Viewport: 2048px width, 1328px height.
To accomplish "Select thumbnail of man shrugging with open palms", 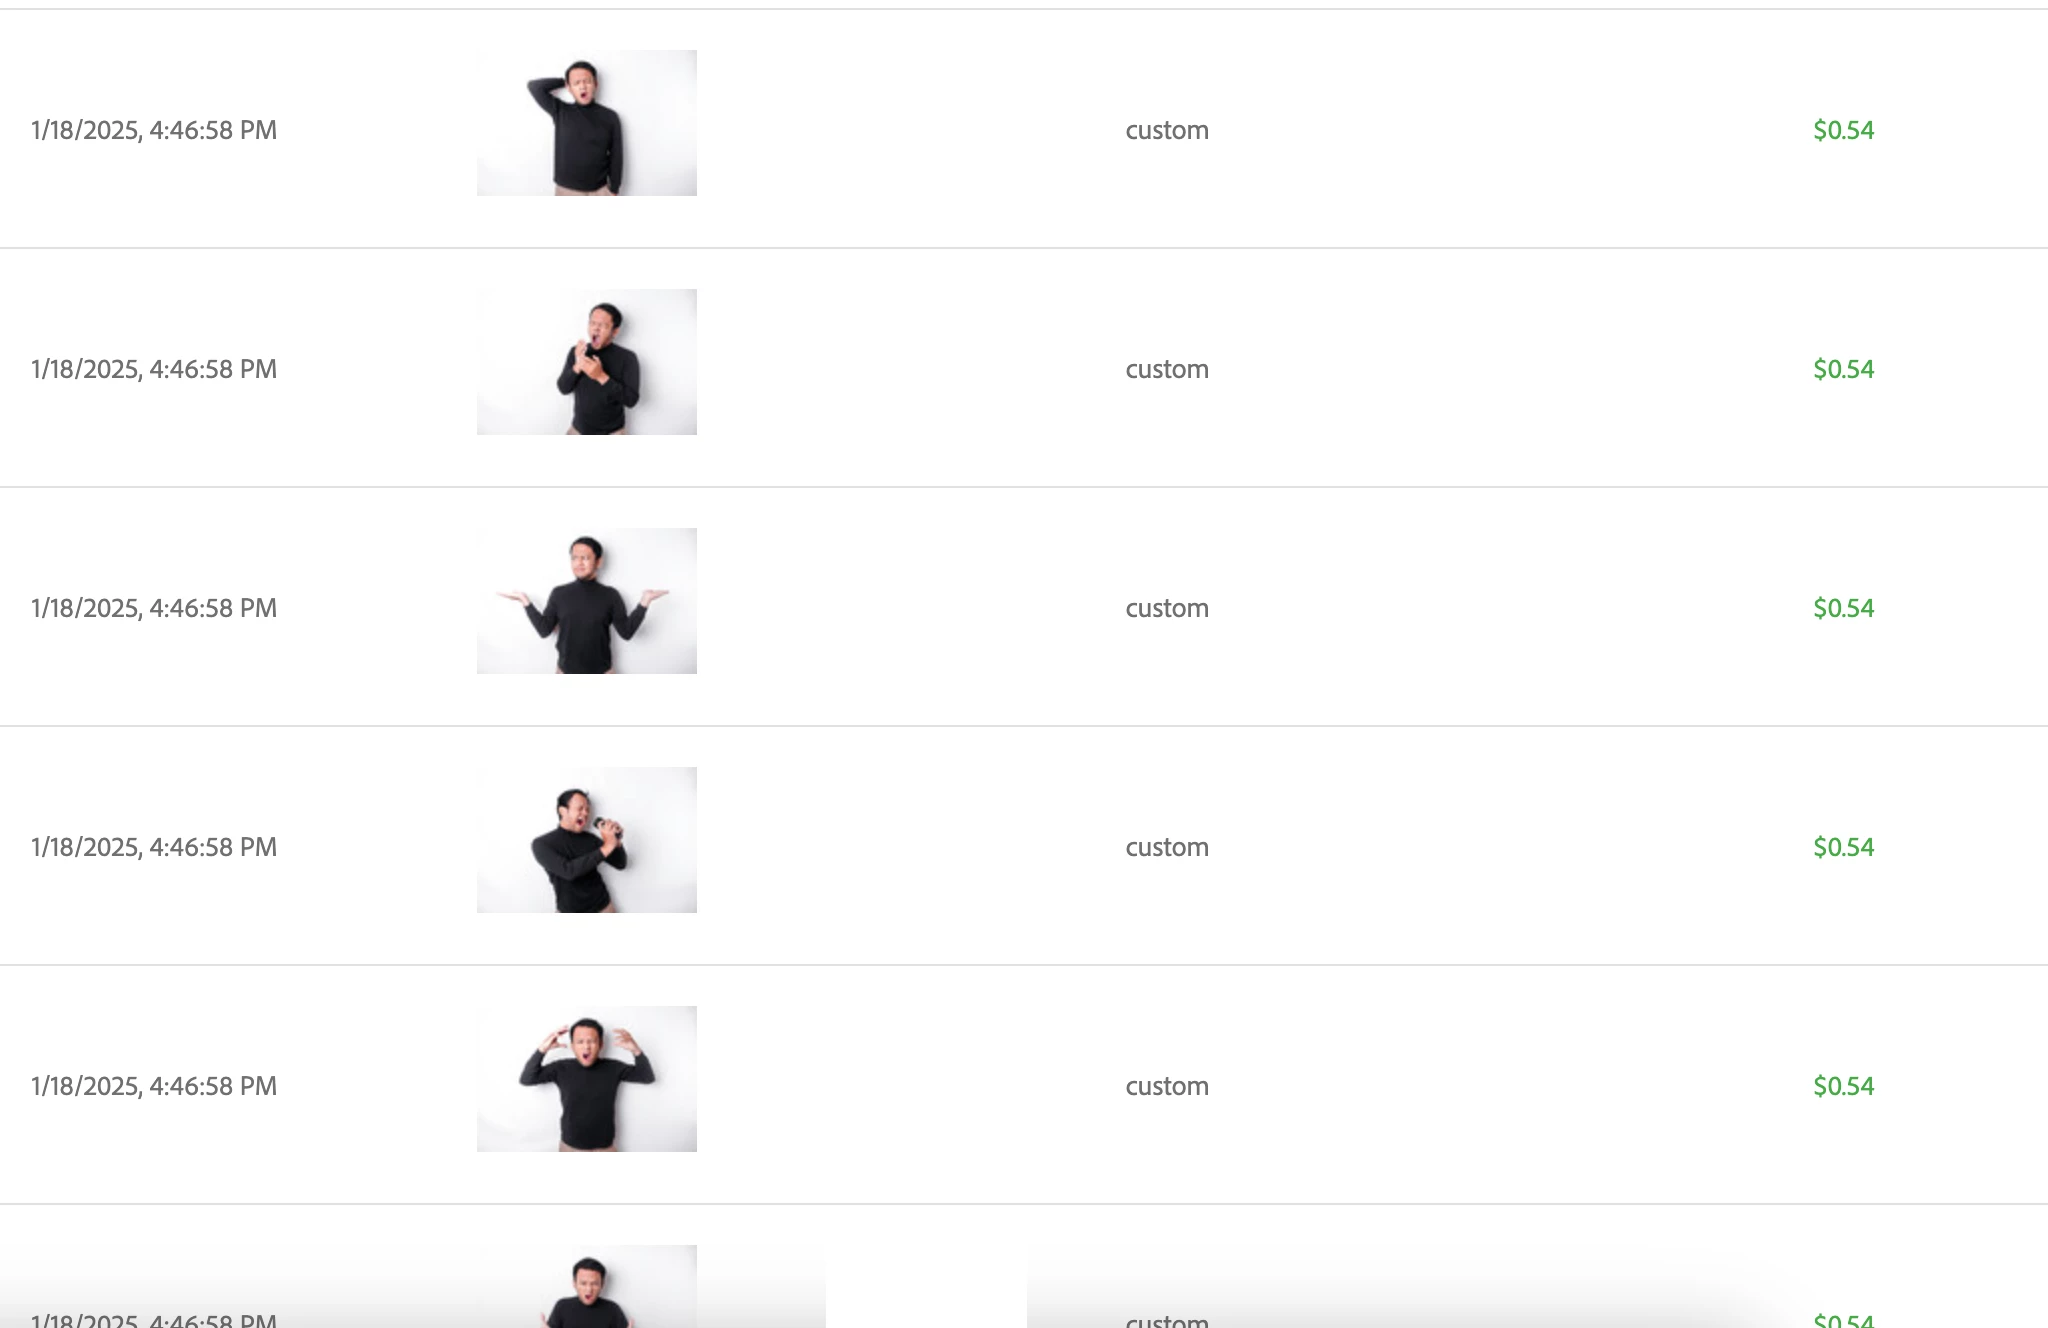I will (586, 601).
